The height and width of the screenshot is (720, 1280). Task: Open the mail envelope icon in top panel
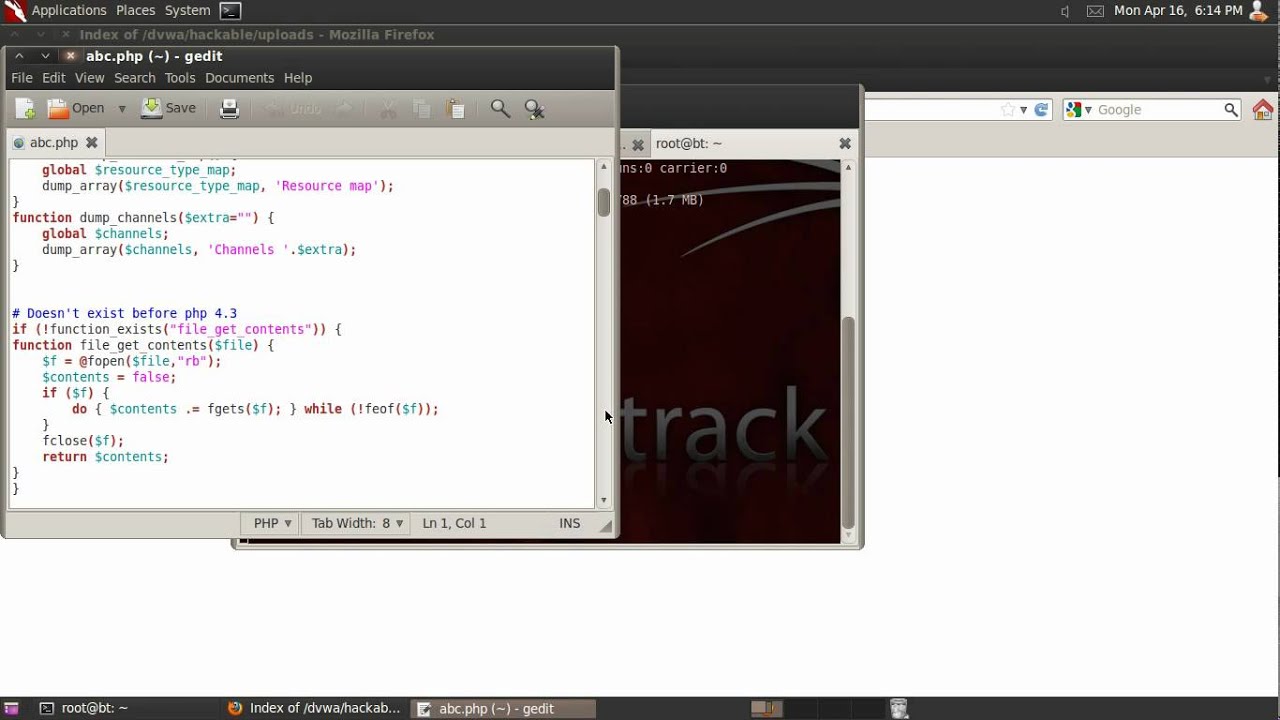tap(1095, 11)
